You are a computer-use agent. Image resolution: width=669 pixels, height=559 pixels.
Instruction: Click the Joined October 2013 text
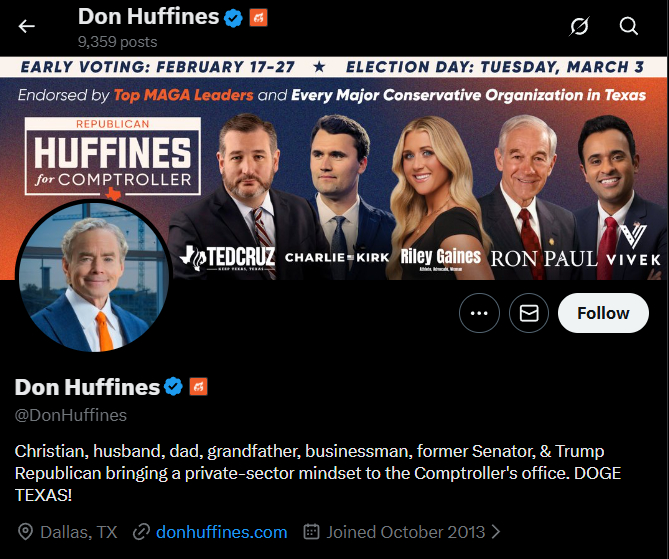coord(406,532)
